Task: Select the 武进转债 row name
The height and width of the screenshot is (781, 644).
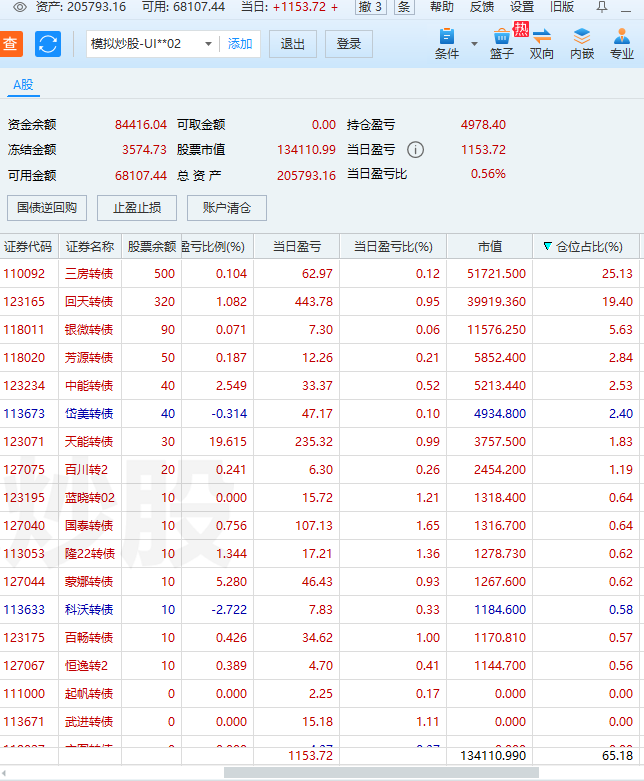Action: pyautogui.click(x=89, y=721)
